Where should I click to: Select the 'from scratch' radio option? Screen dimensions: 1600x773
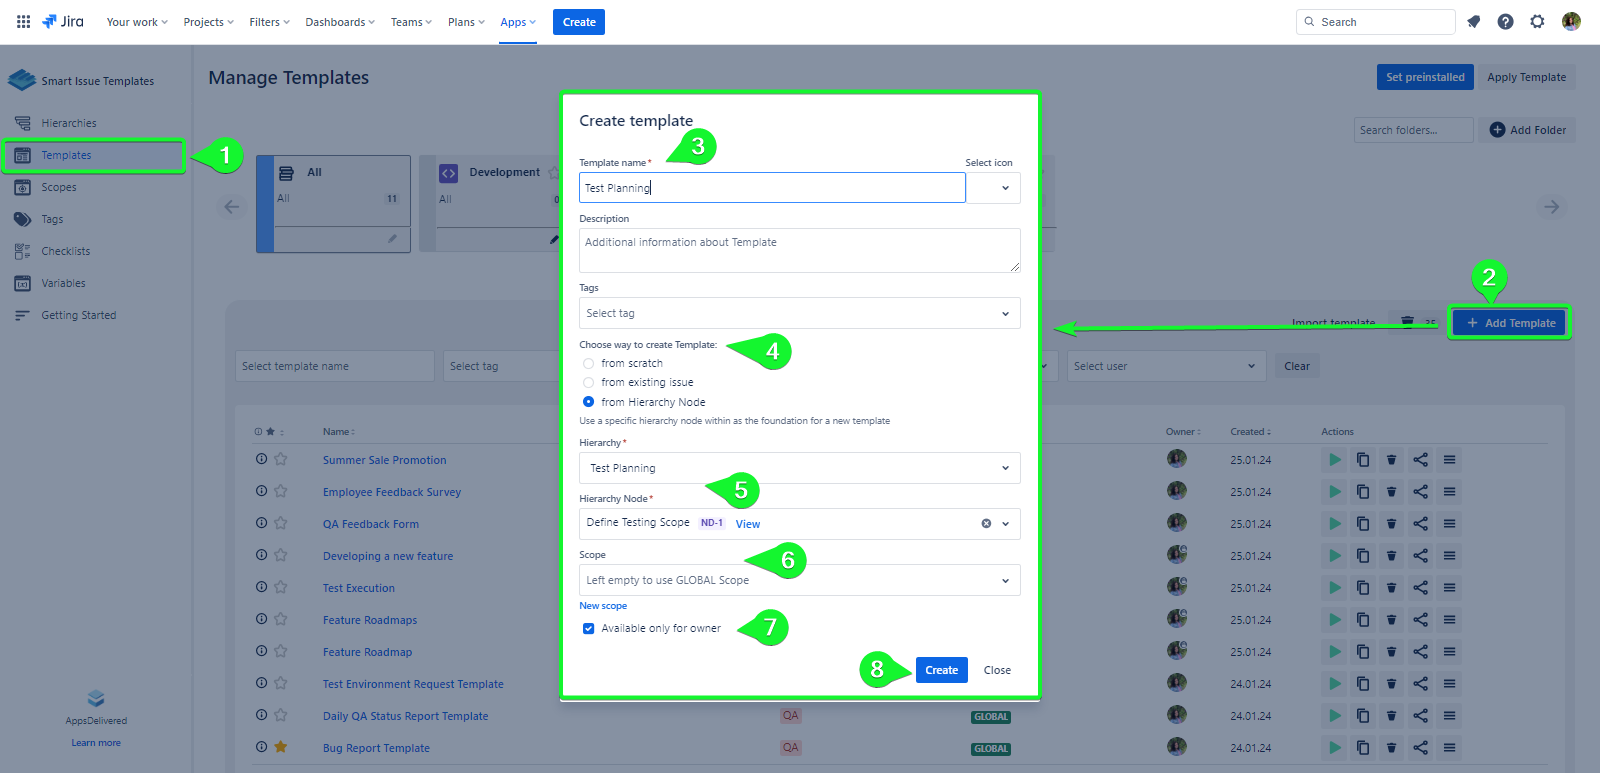(x=588, y=364)
